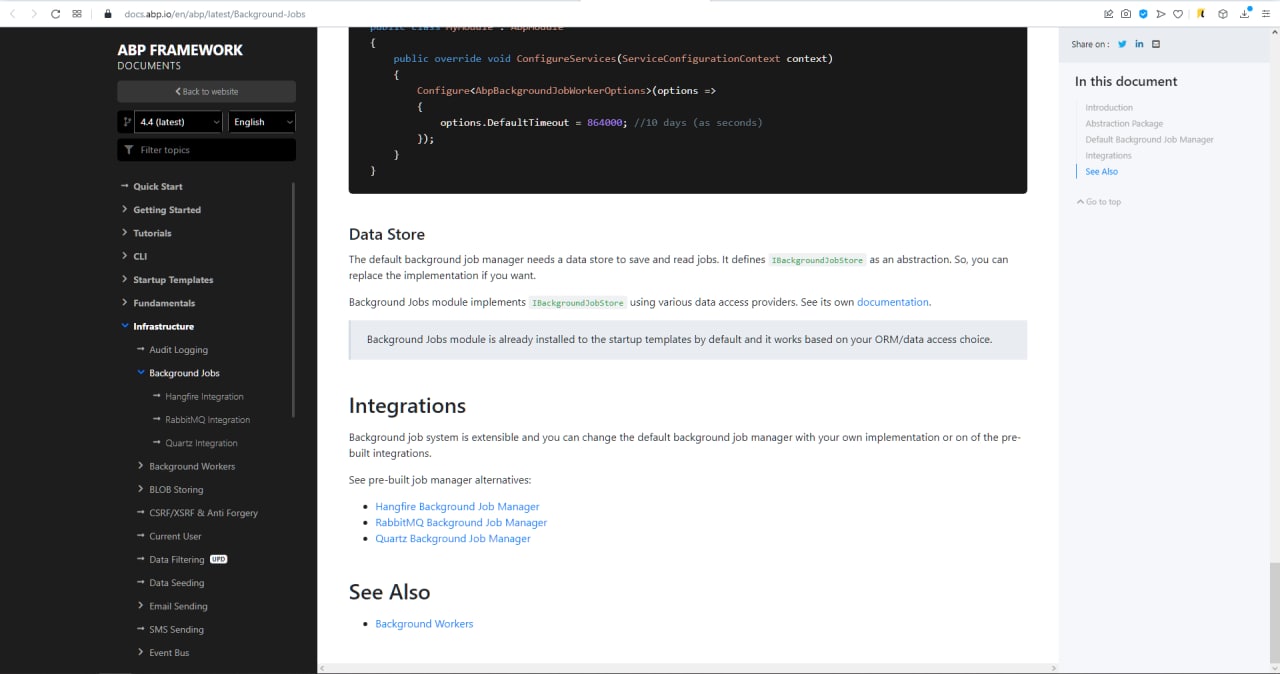Click the Back to website button
Viewport: 1280px width, 674px height.
206,92
